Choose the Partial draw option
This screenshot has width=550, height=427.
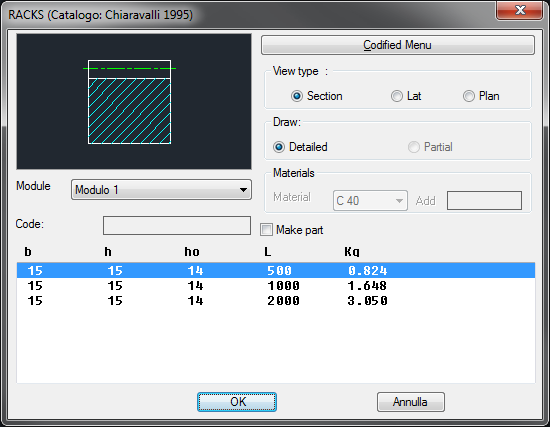tap(430, 147)
